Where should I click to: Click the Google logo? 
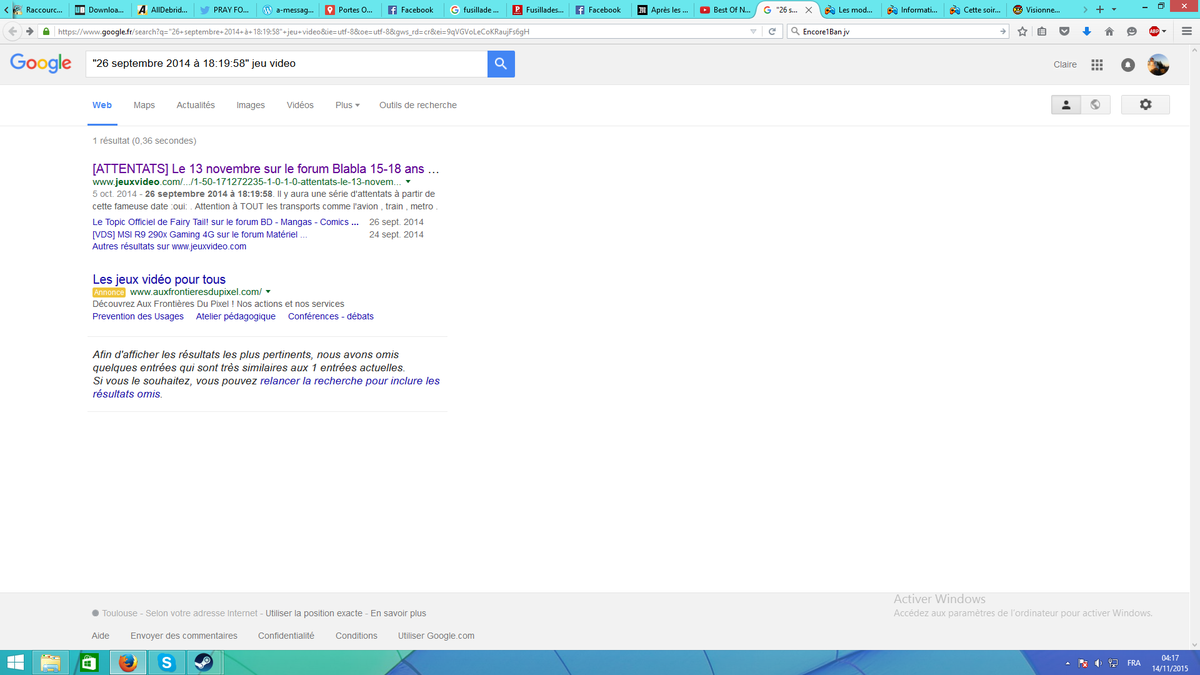(x=41, y=63)
